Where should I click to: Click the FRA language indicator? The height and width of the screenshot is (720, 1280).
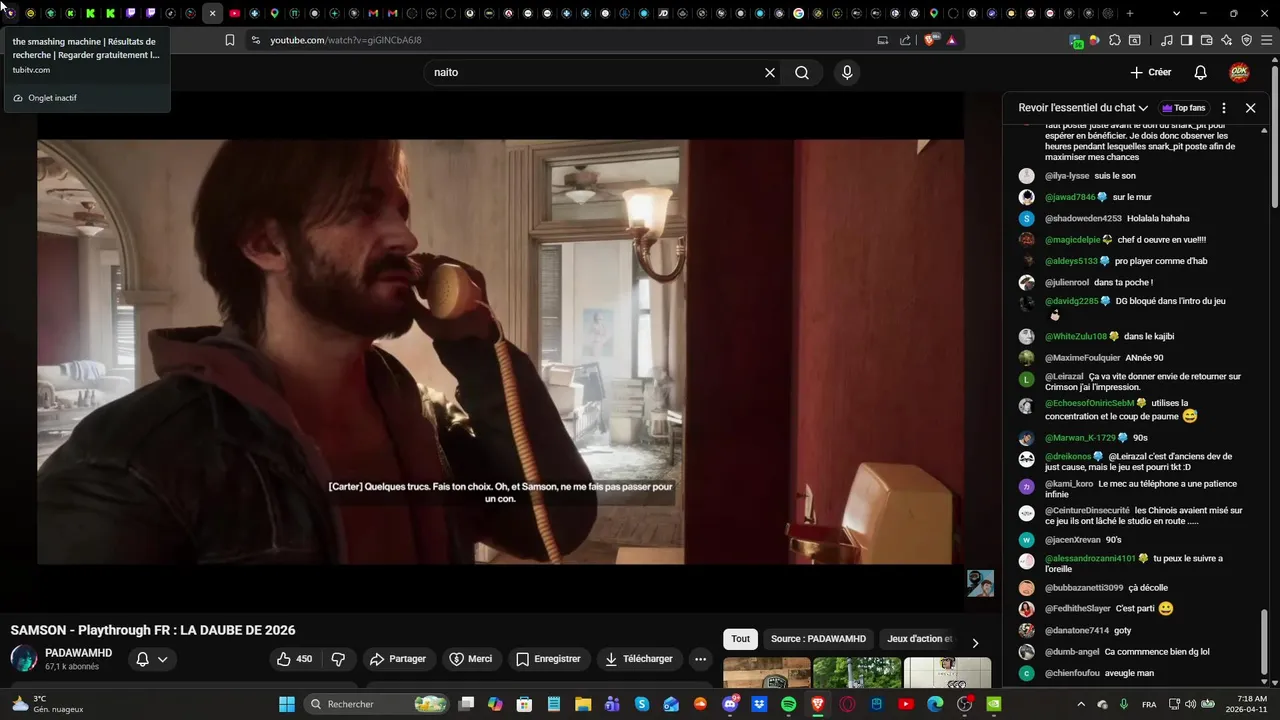pyautogui.click(x=1149, y=704)
